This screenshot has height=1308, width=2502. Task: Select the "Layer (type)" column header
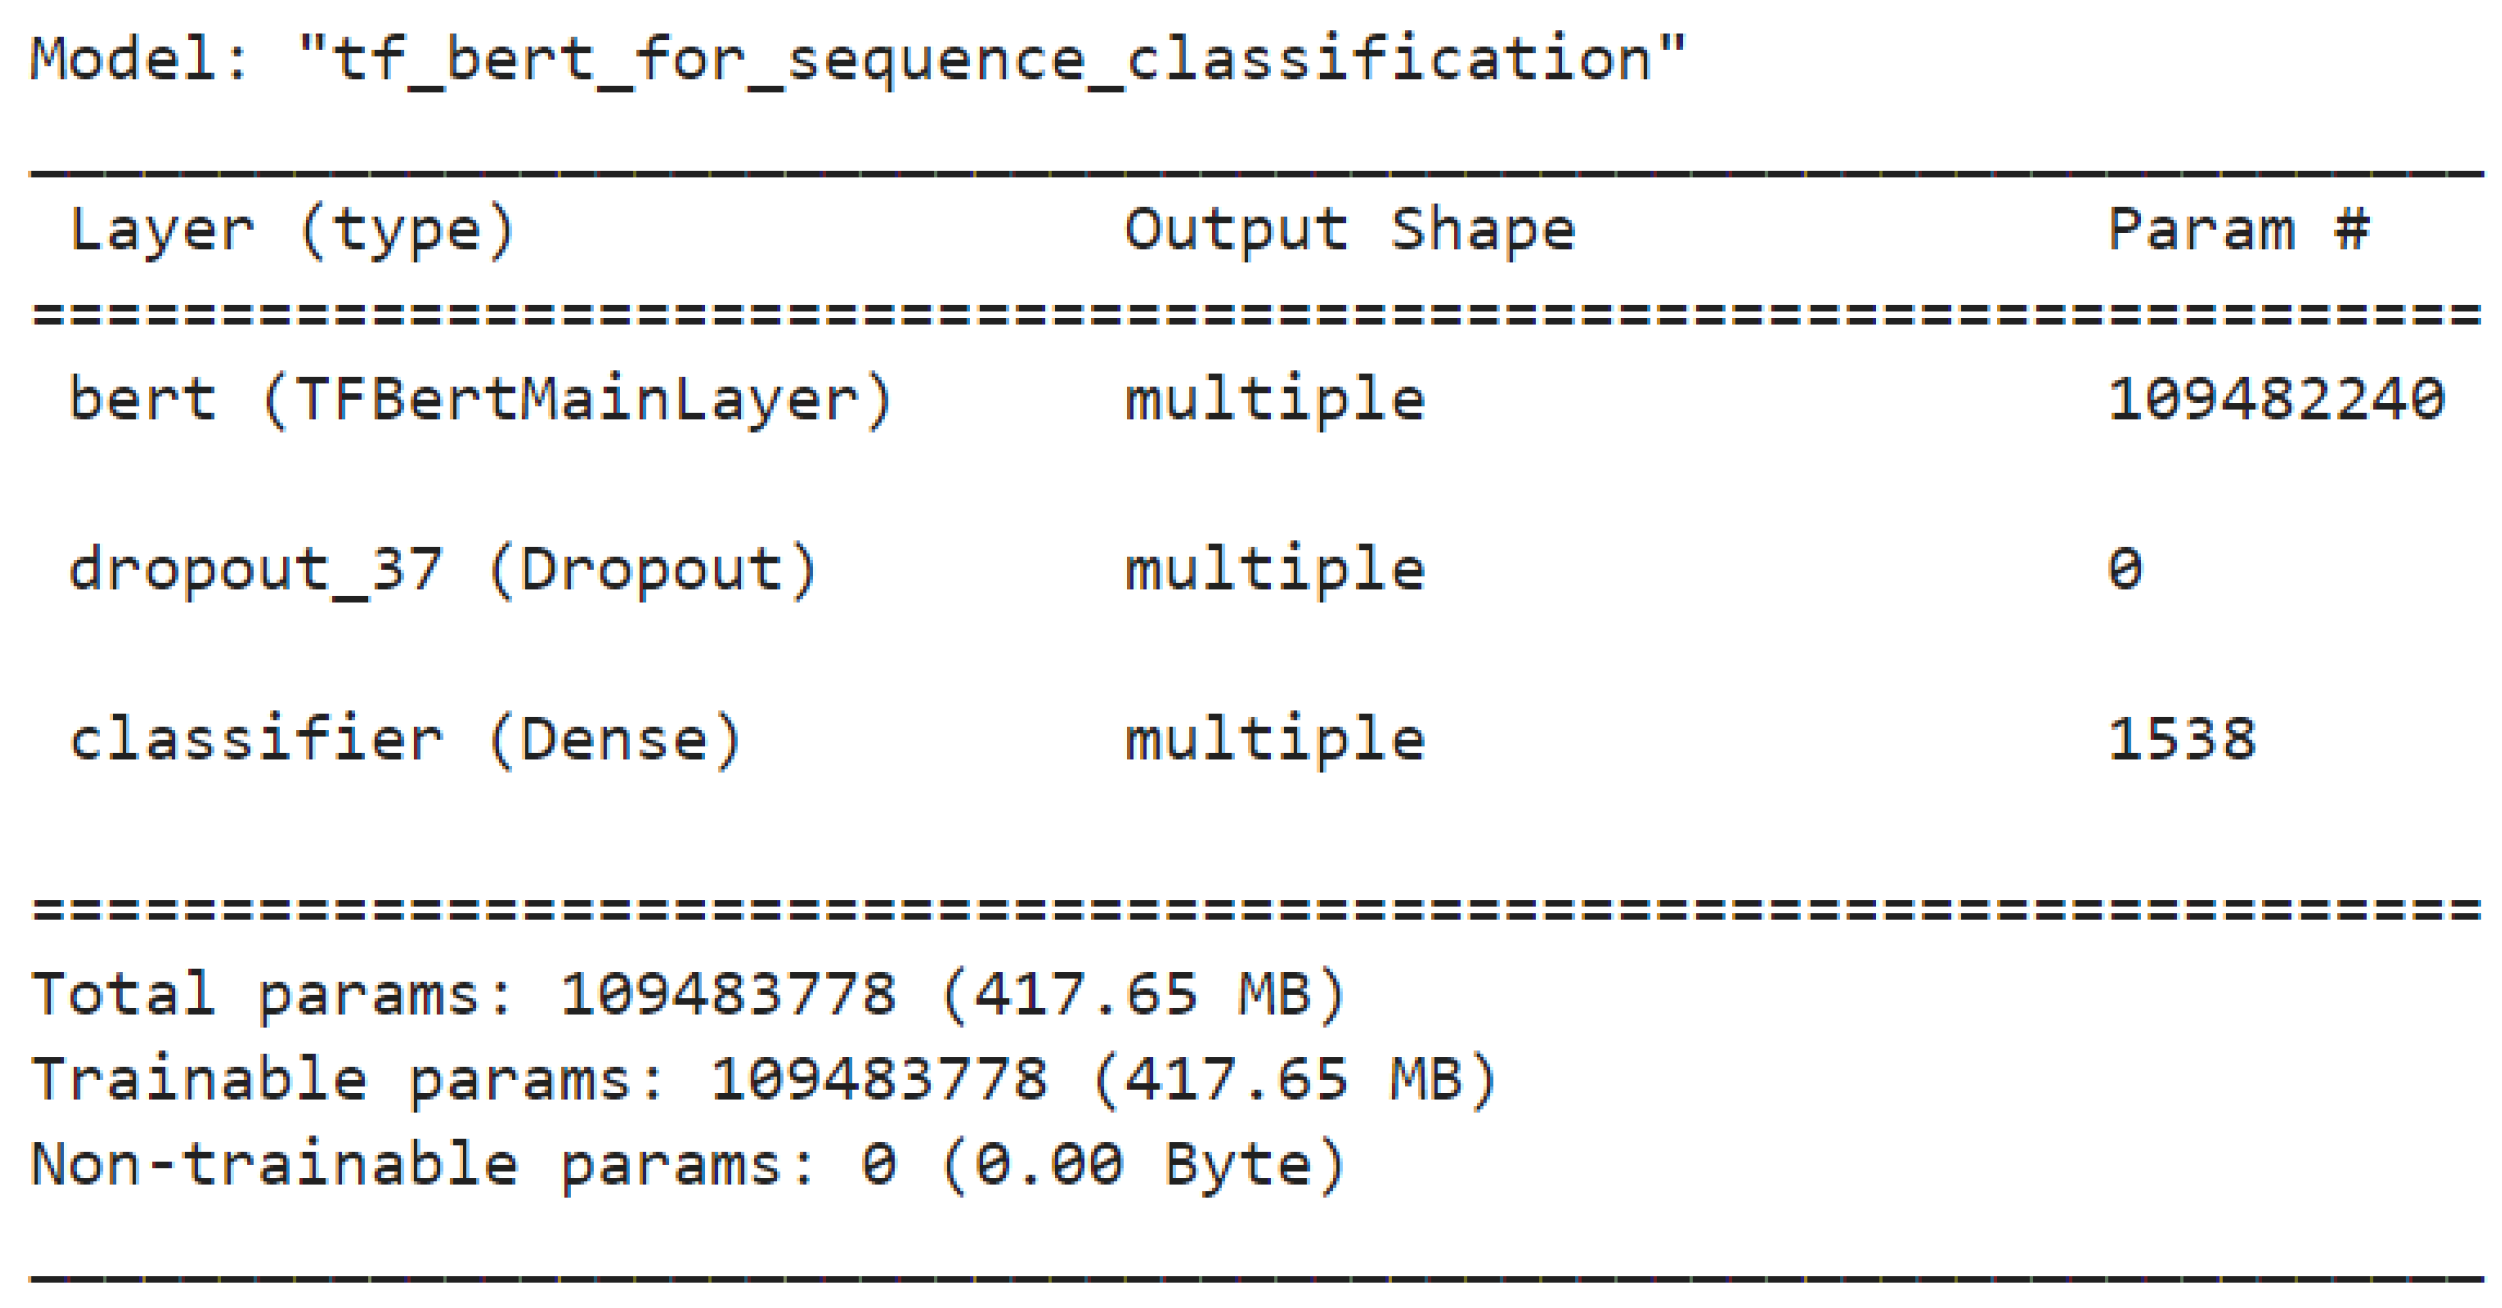[292, 231]
